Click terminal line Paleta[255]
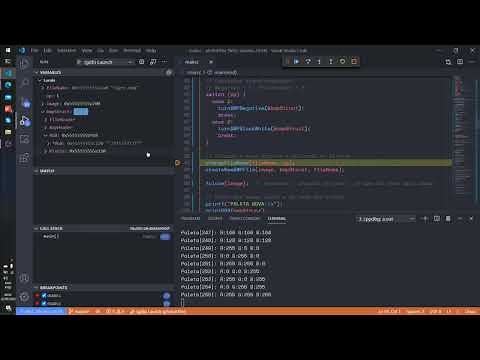This screenshot has width=480, height=360. click(226, 295)
